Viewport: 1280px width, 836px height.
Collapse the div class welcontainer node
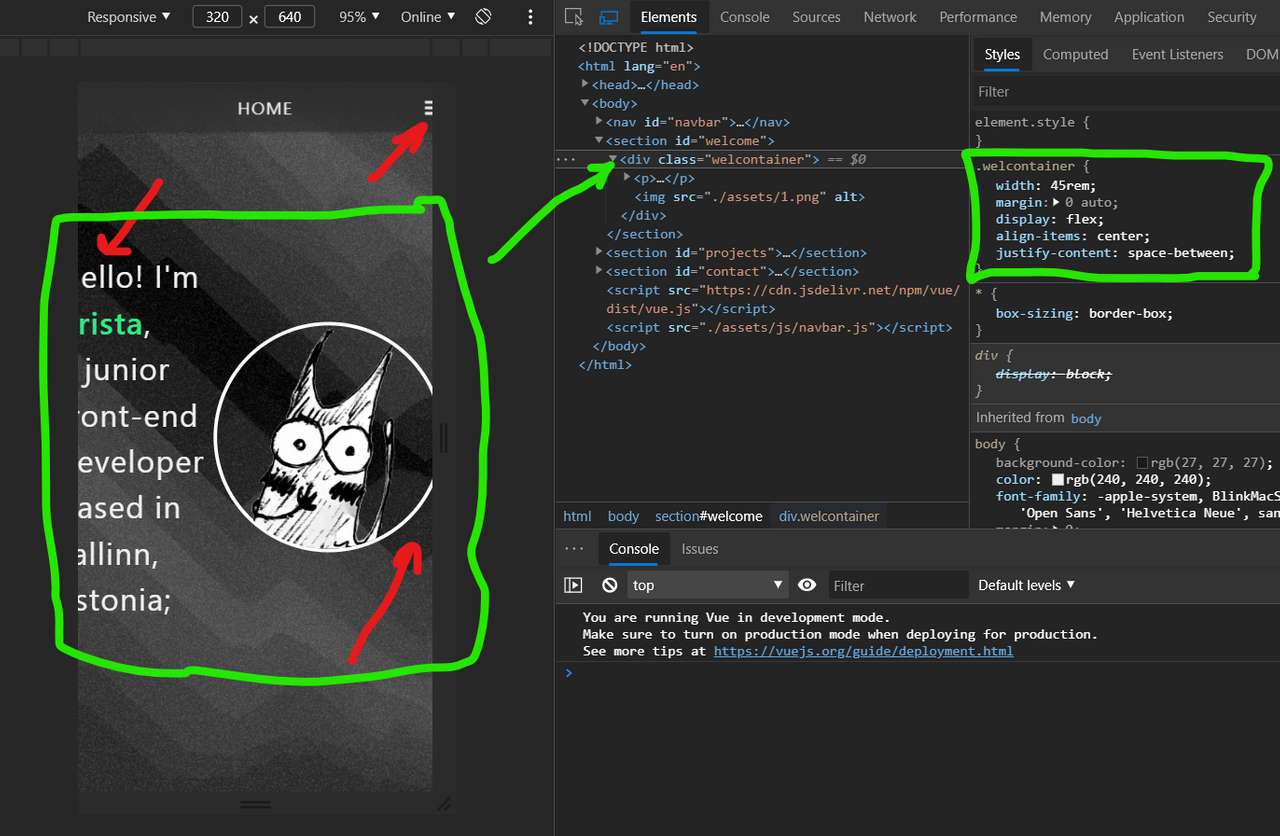tap(612, 159)
